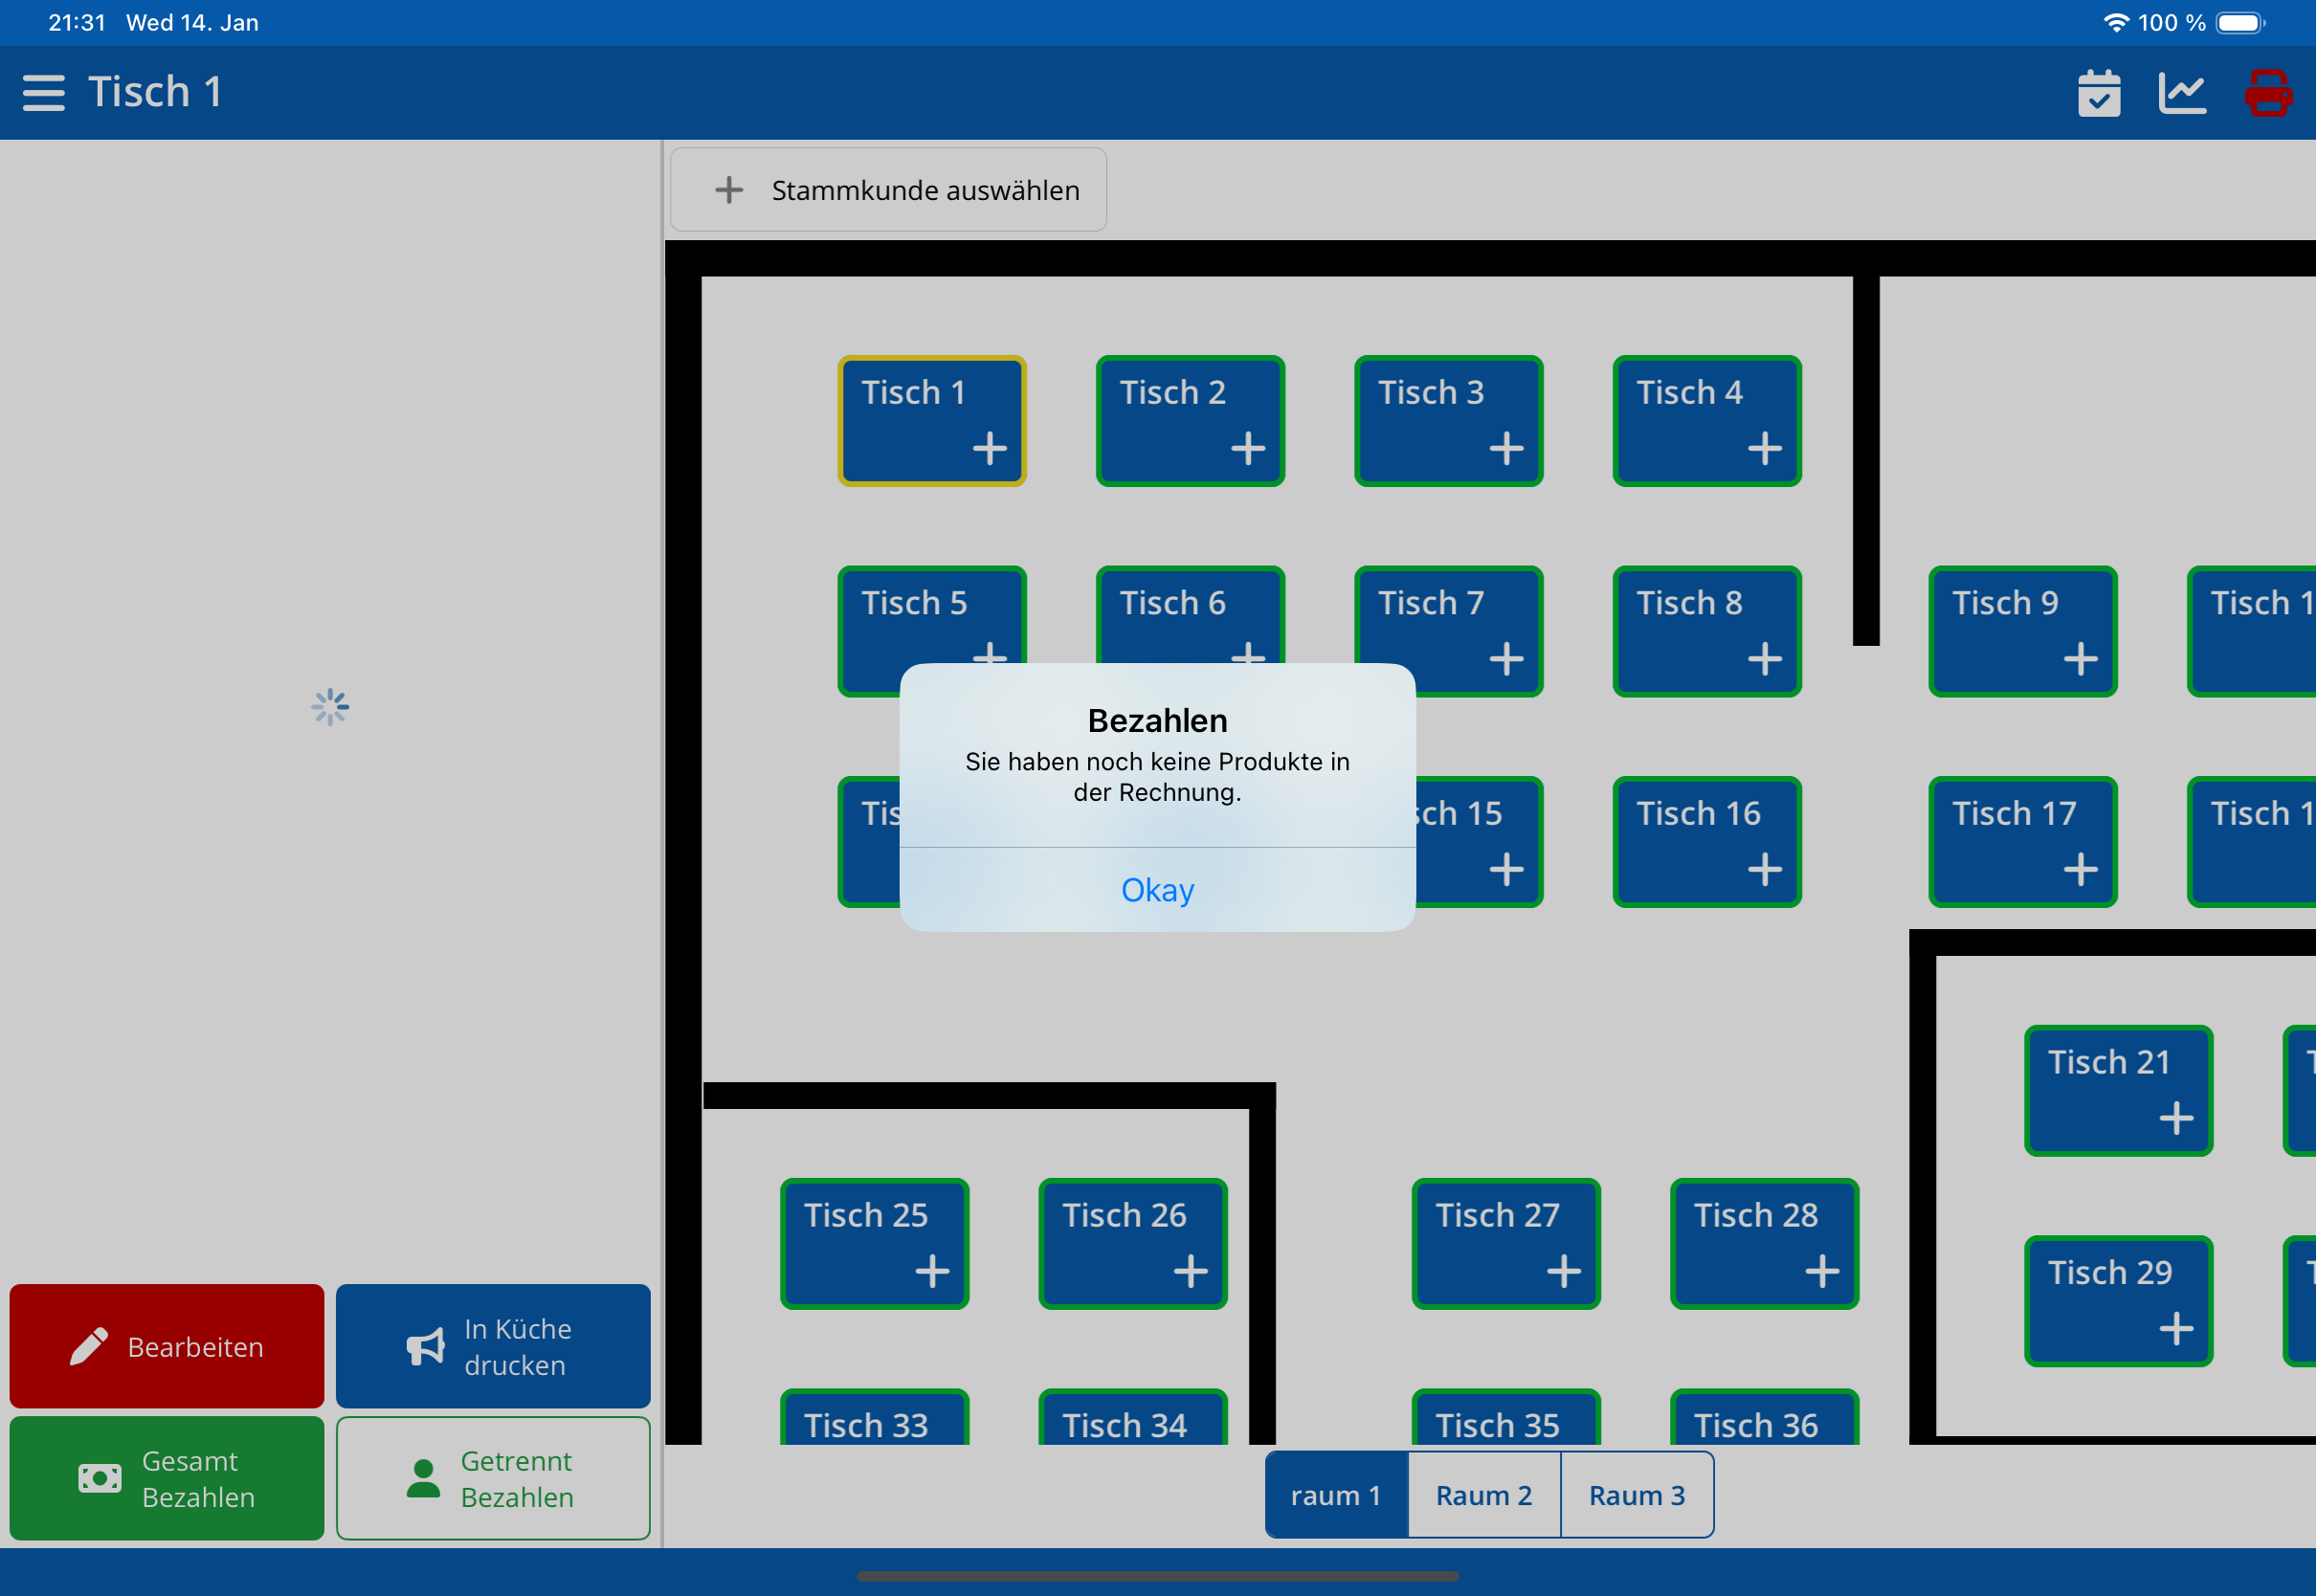Viewport: 2316px width, 1596px height.
Task: Select table Tisch 34
Action: click(1133, 1417)
